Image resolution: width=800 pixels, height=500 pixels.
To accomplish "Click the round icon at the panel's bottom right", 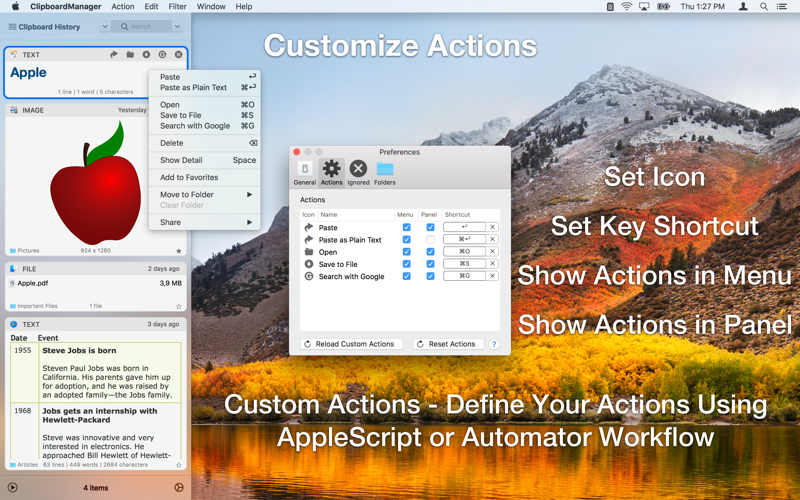I will pyautogui.click(x=179, y=487).
